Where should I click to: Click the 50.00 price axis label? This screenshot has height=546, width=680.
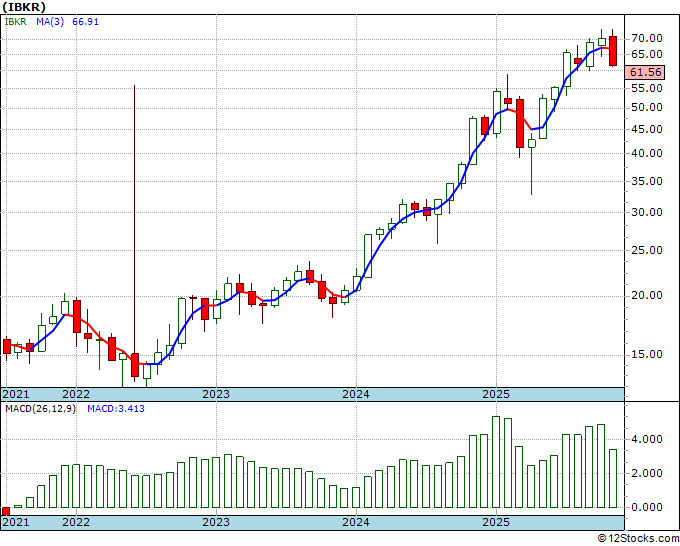pyautogui.click(x=646, y=108)
